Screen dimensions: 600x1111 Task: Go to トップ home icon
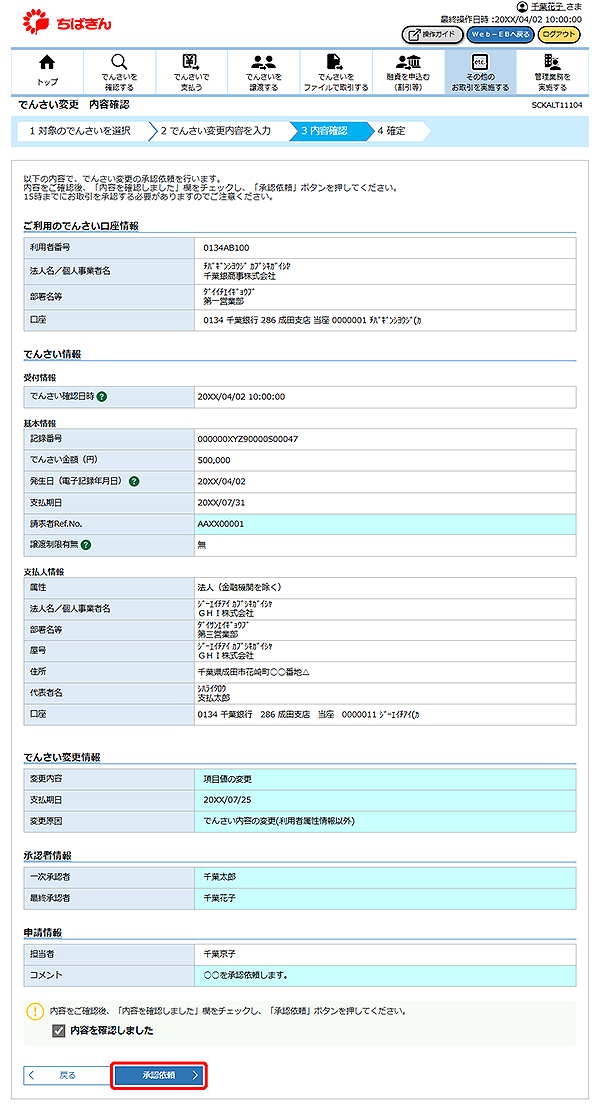coord(47,70)
